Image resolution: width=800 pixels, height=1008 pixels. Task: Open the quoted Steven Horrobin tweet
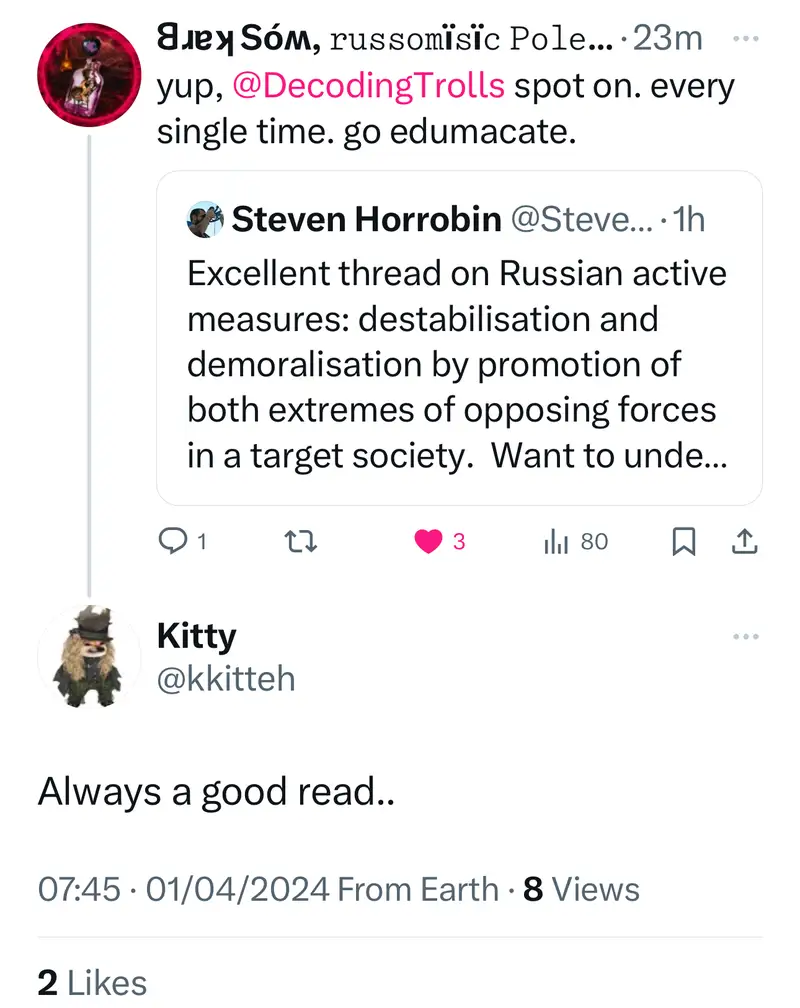point(458,365)
